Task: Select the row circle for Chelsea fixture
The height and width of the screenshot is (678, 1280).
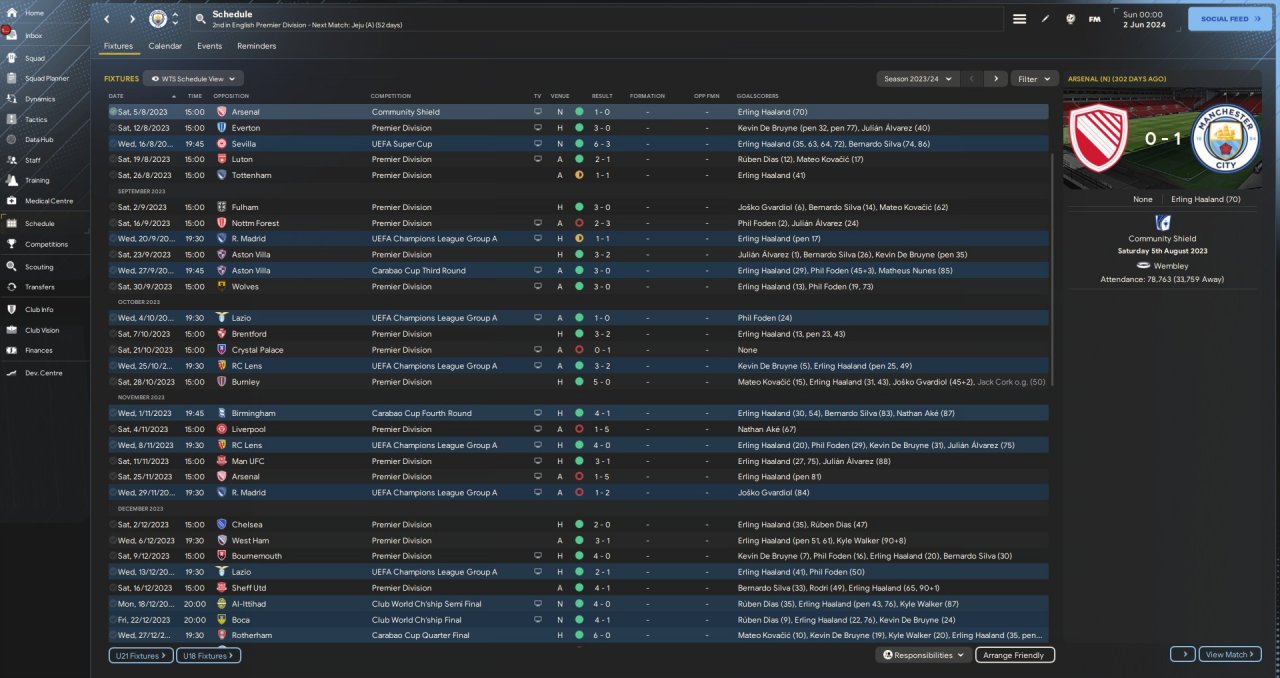Action: [x=113, y=524]
